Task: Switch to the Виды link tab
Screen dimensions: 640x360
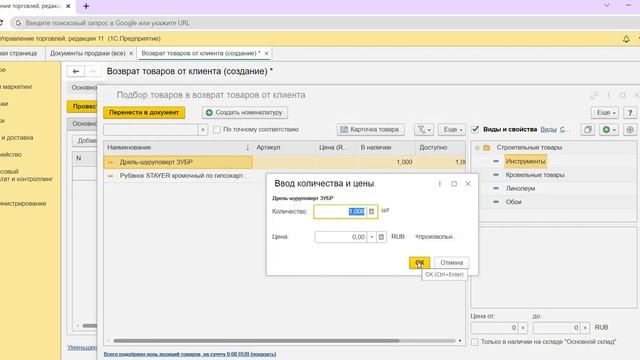Action: click(548, 129)
